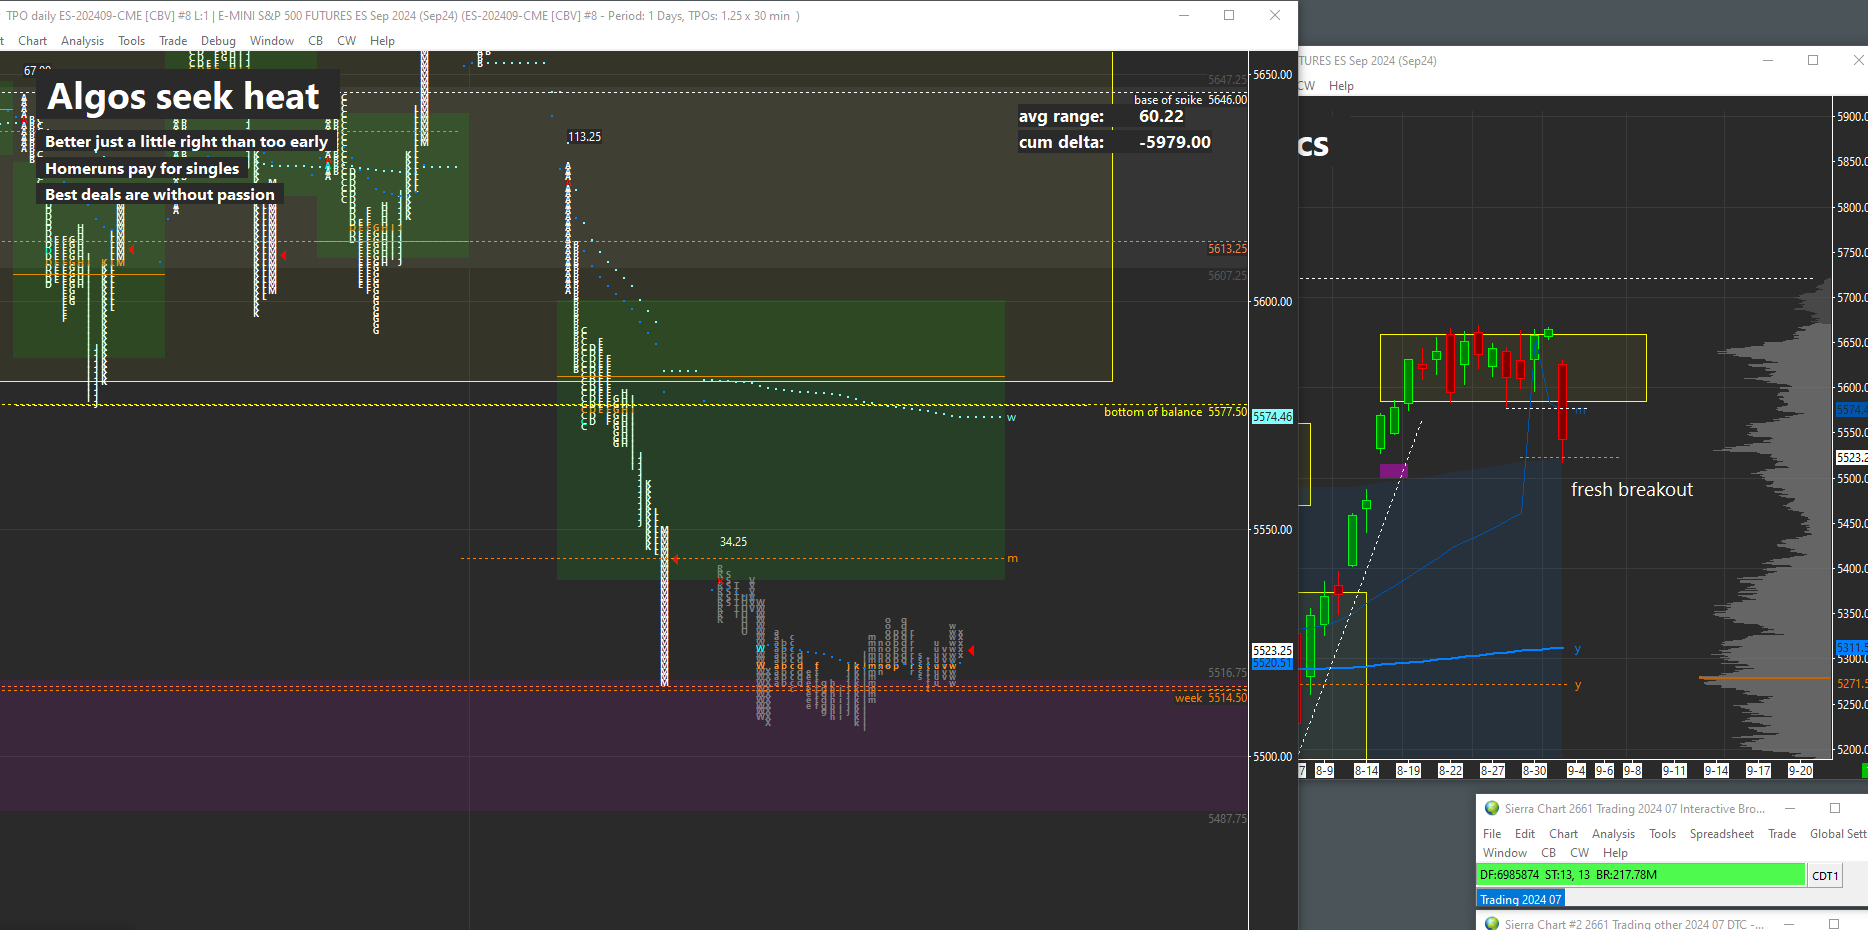Viewport: 1868px width, 930px height.
Task: Click the 5613.25 price level label
Action: [1227, 249]
